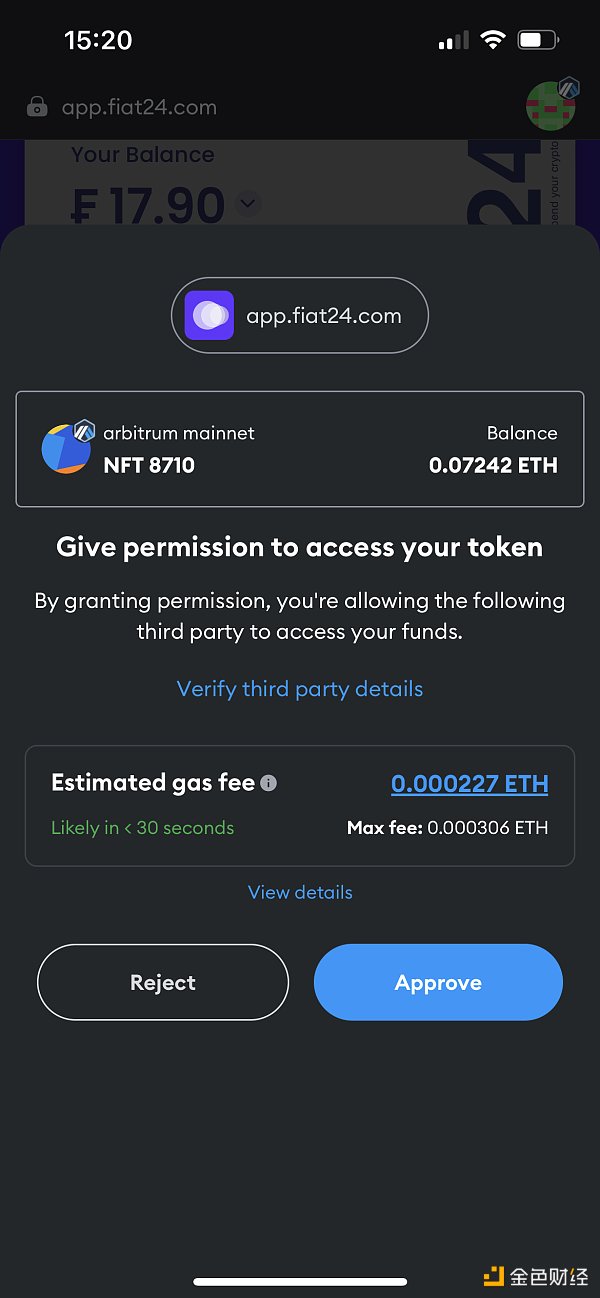600x1298 pixels.
Task: Tap the NFT 8710 account avatar
Action: pyautogui.click(x=65, y=449)
